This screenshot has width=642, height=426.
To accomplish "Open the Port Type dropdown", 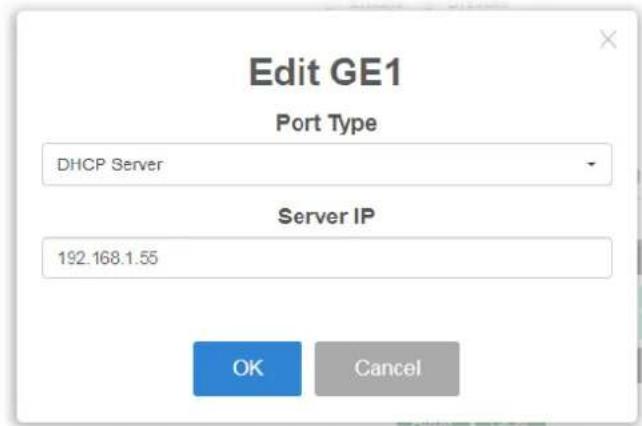I will click(x=327, y=164).
